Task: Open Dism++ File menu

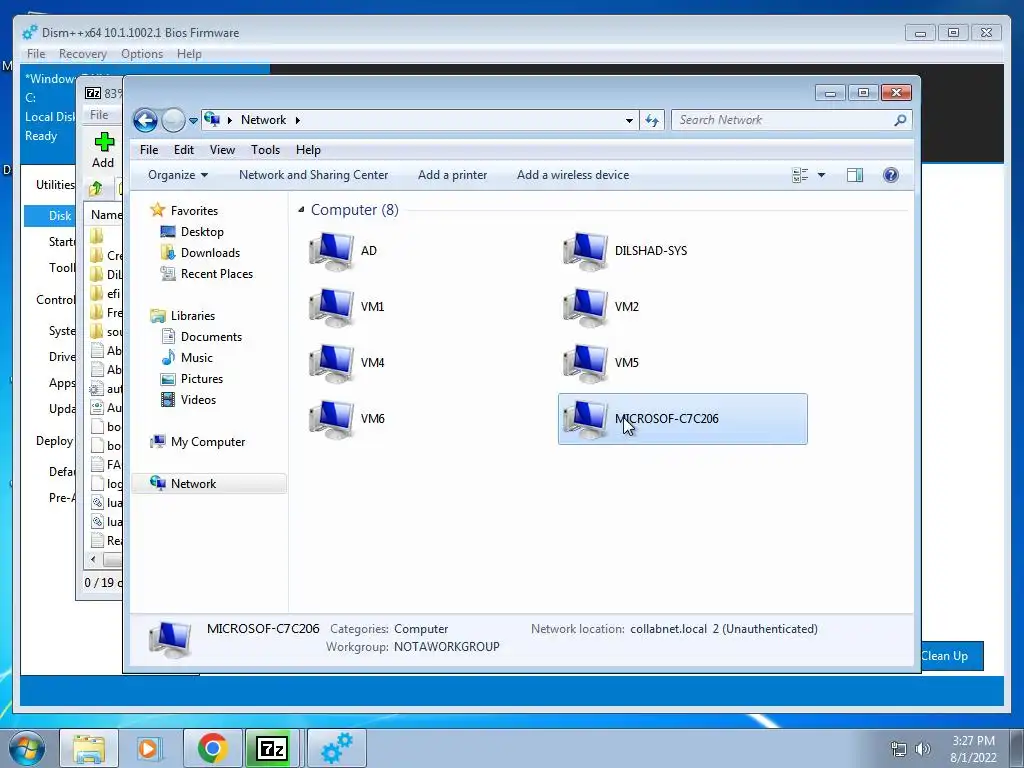Action: pyautogui.click(x=36, y=54)
